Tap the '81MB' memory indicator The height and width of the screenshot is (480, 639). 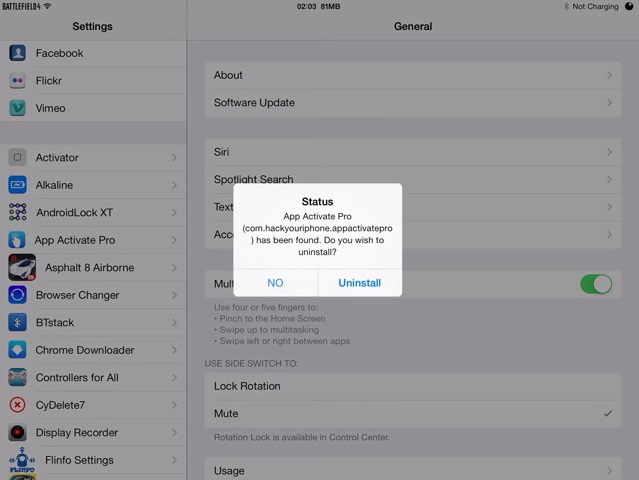[x=331, y=7]
